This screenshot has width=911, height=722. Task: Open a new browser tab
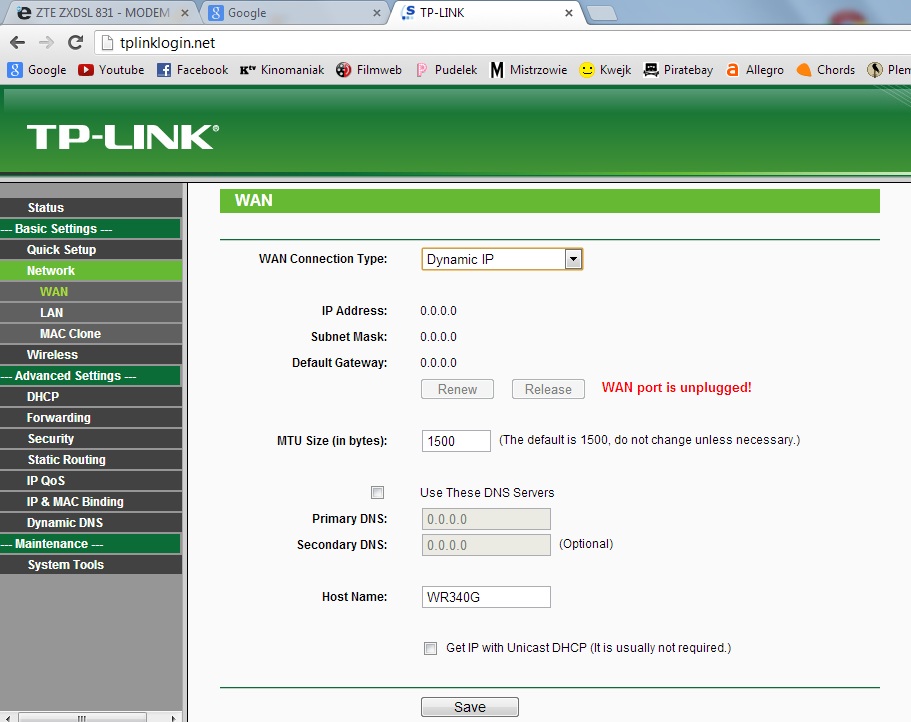coord(602,13)
